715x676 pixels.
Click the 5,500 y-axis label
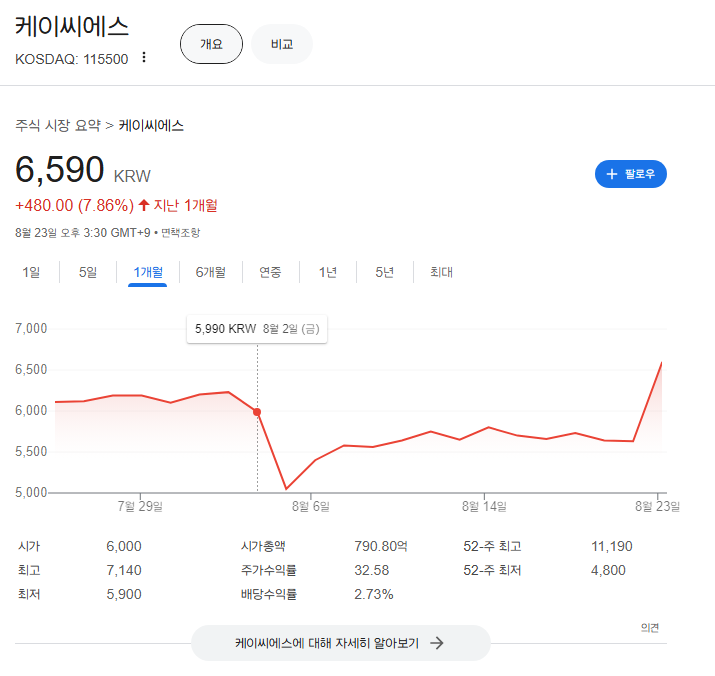coord(31,452)
